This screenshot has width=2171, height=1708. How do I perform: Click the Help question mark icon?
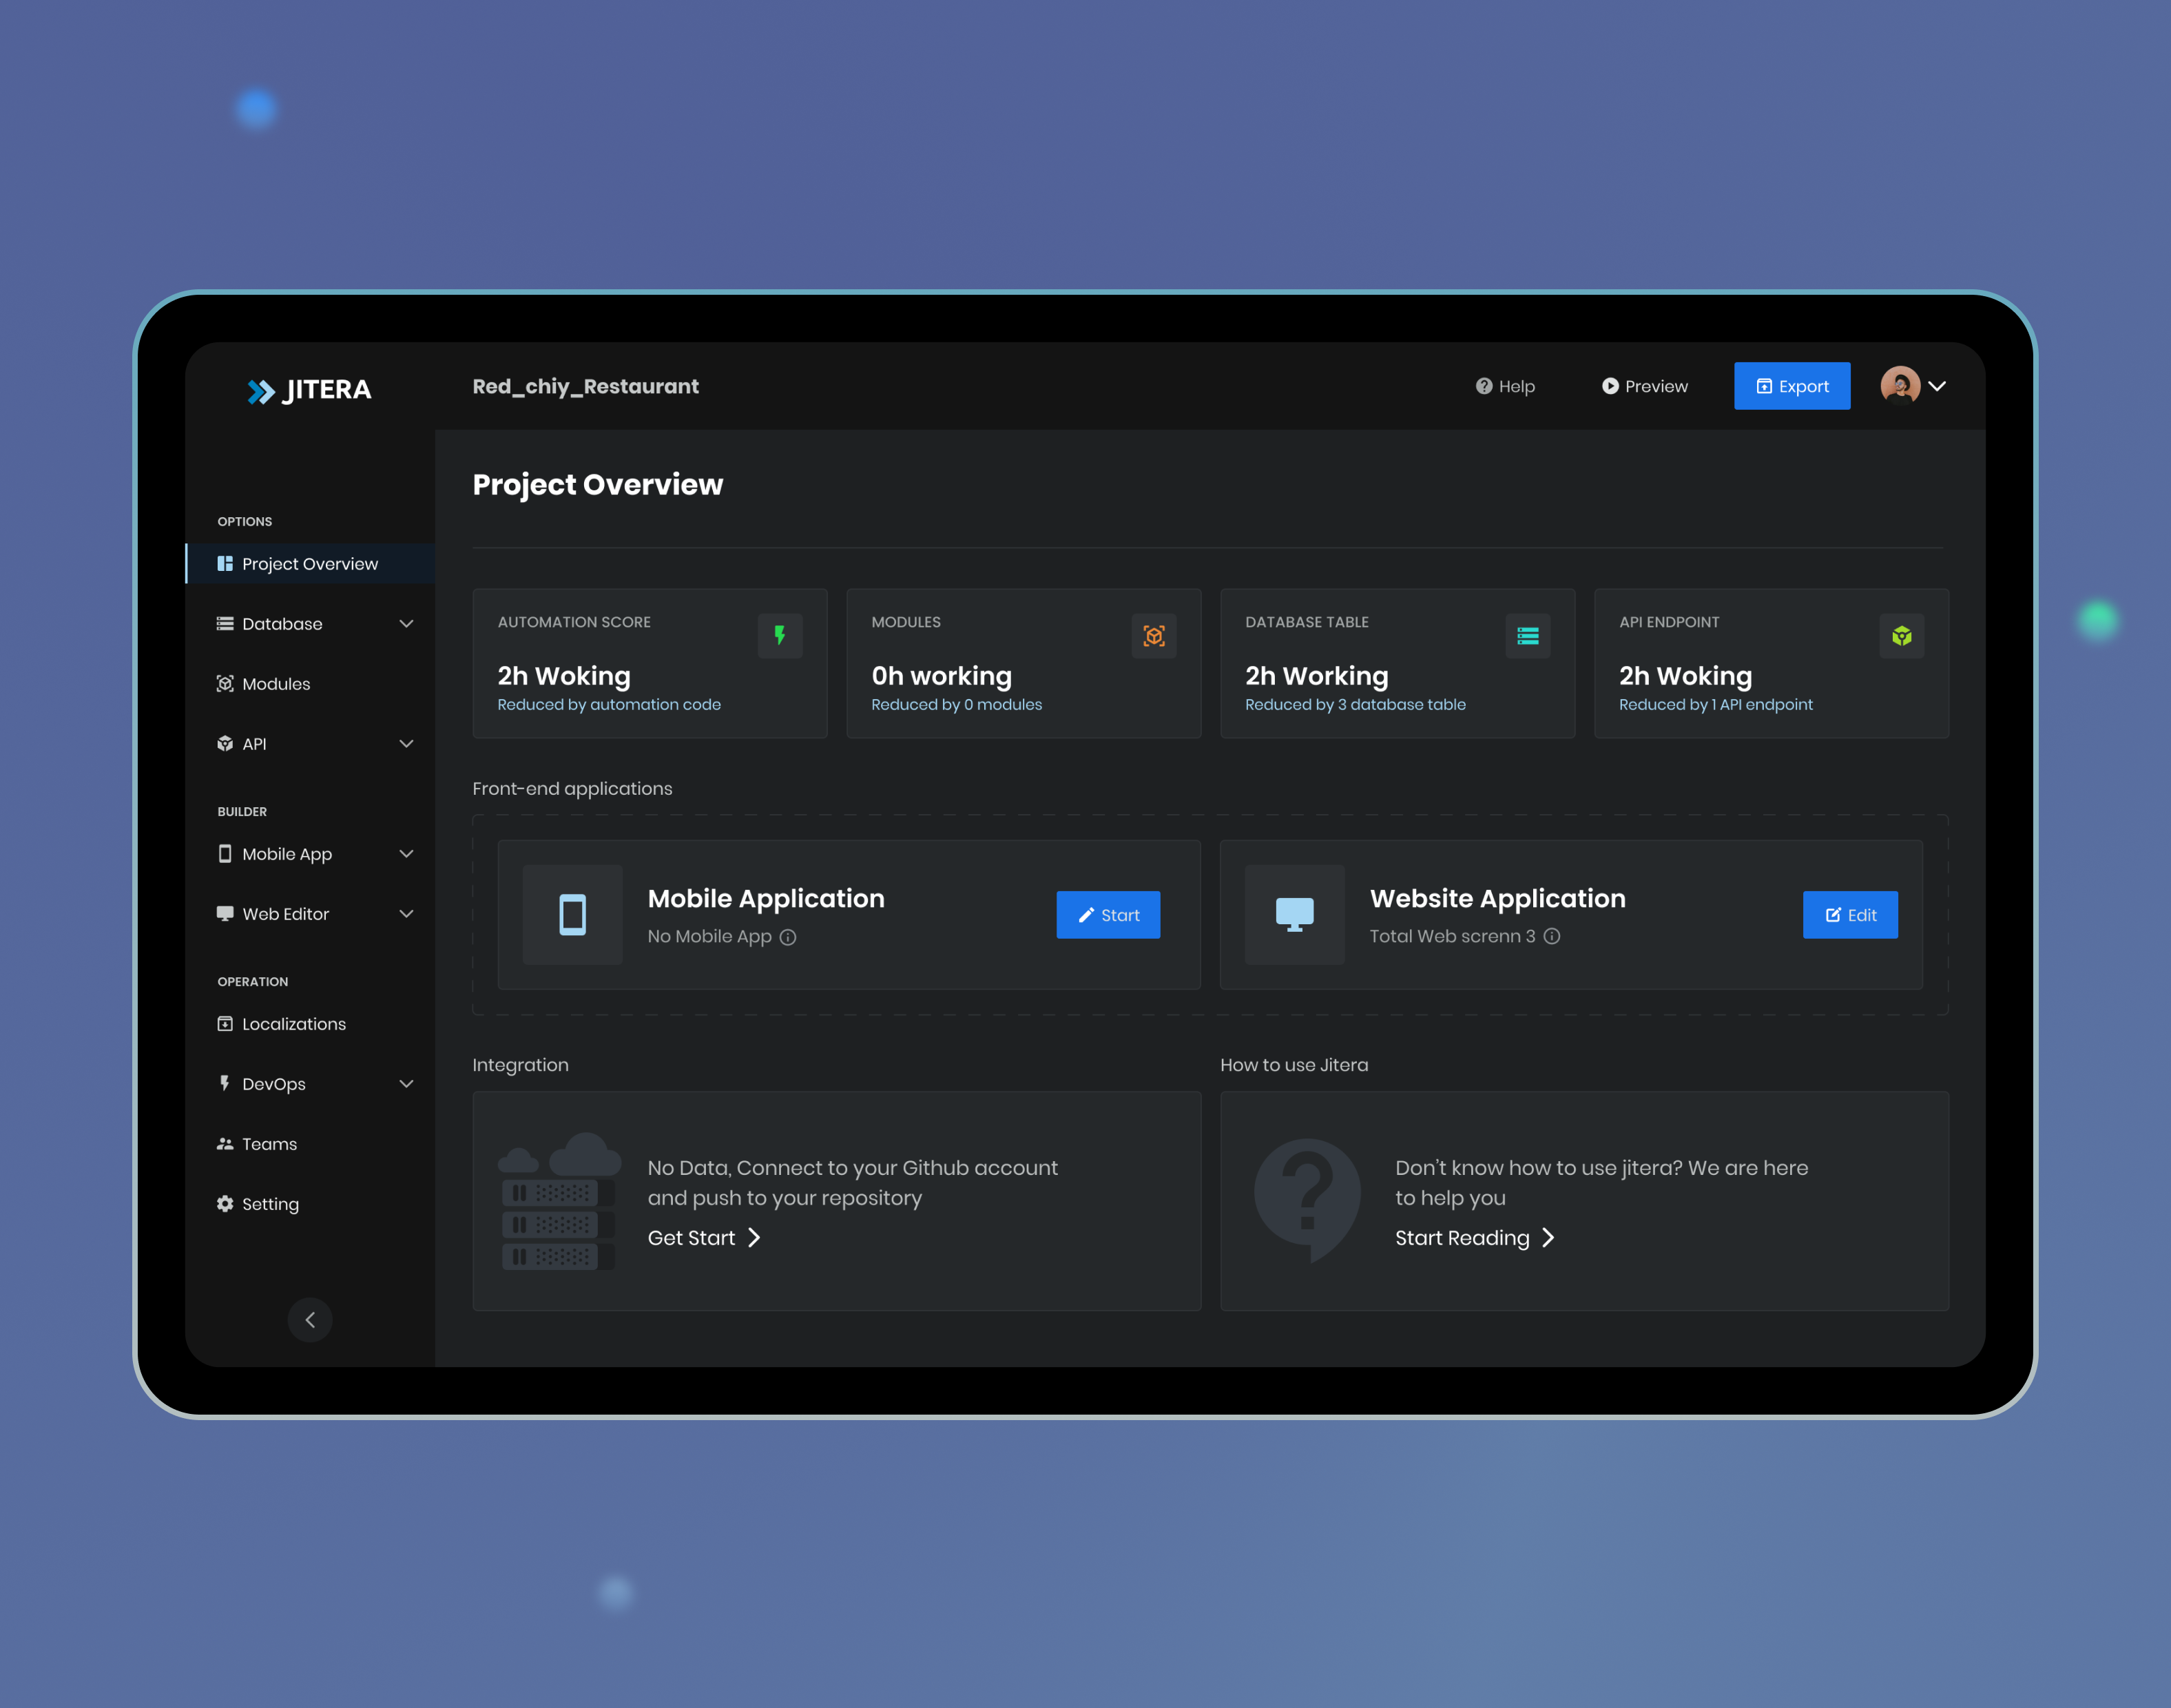(x=1484, y=386)
